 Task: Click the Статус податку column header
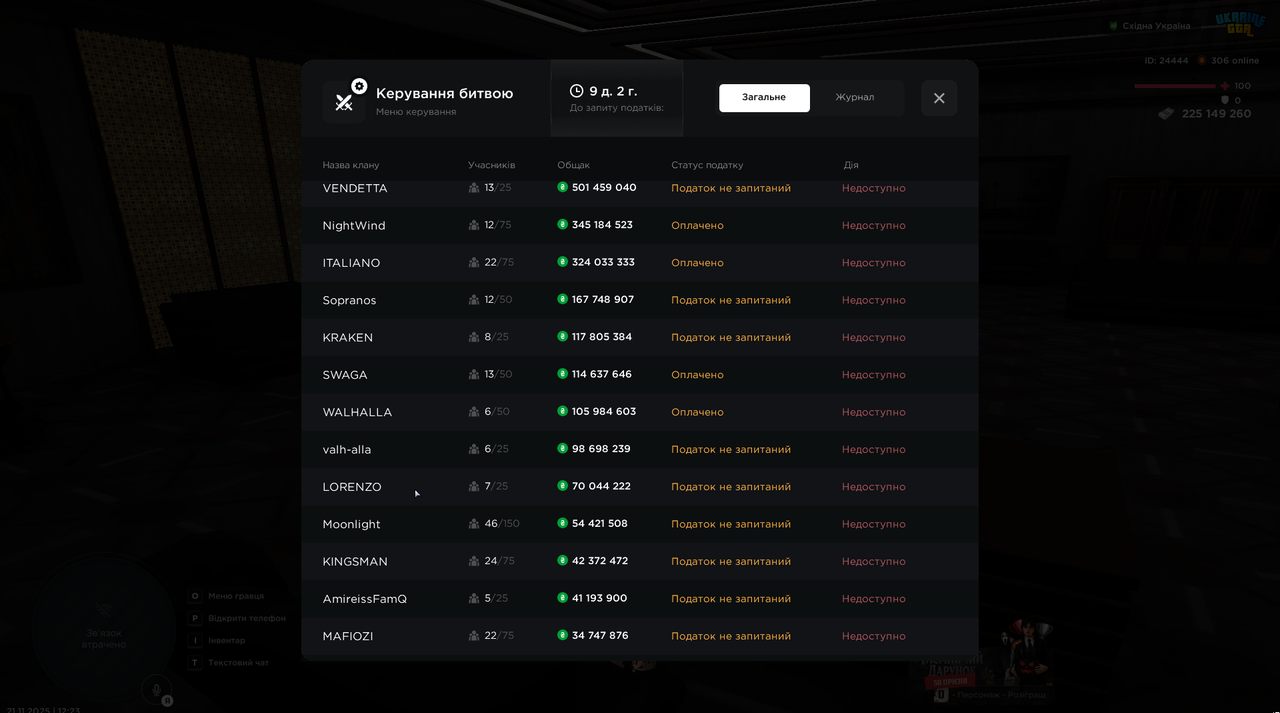click(x=707, y=165)
